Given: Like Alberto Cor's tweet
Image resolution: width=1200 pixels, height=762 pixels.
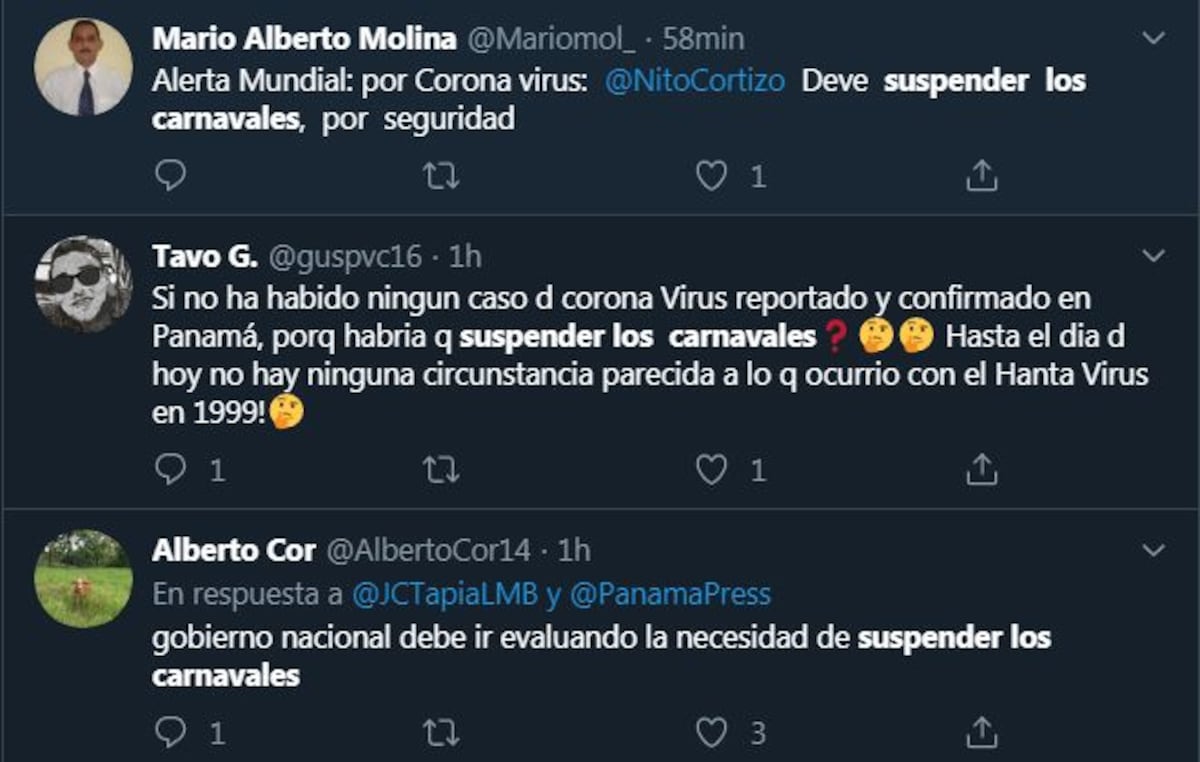Looking at the screenshot, I should pyautogui.click(x=712, y=733).
